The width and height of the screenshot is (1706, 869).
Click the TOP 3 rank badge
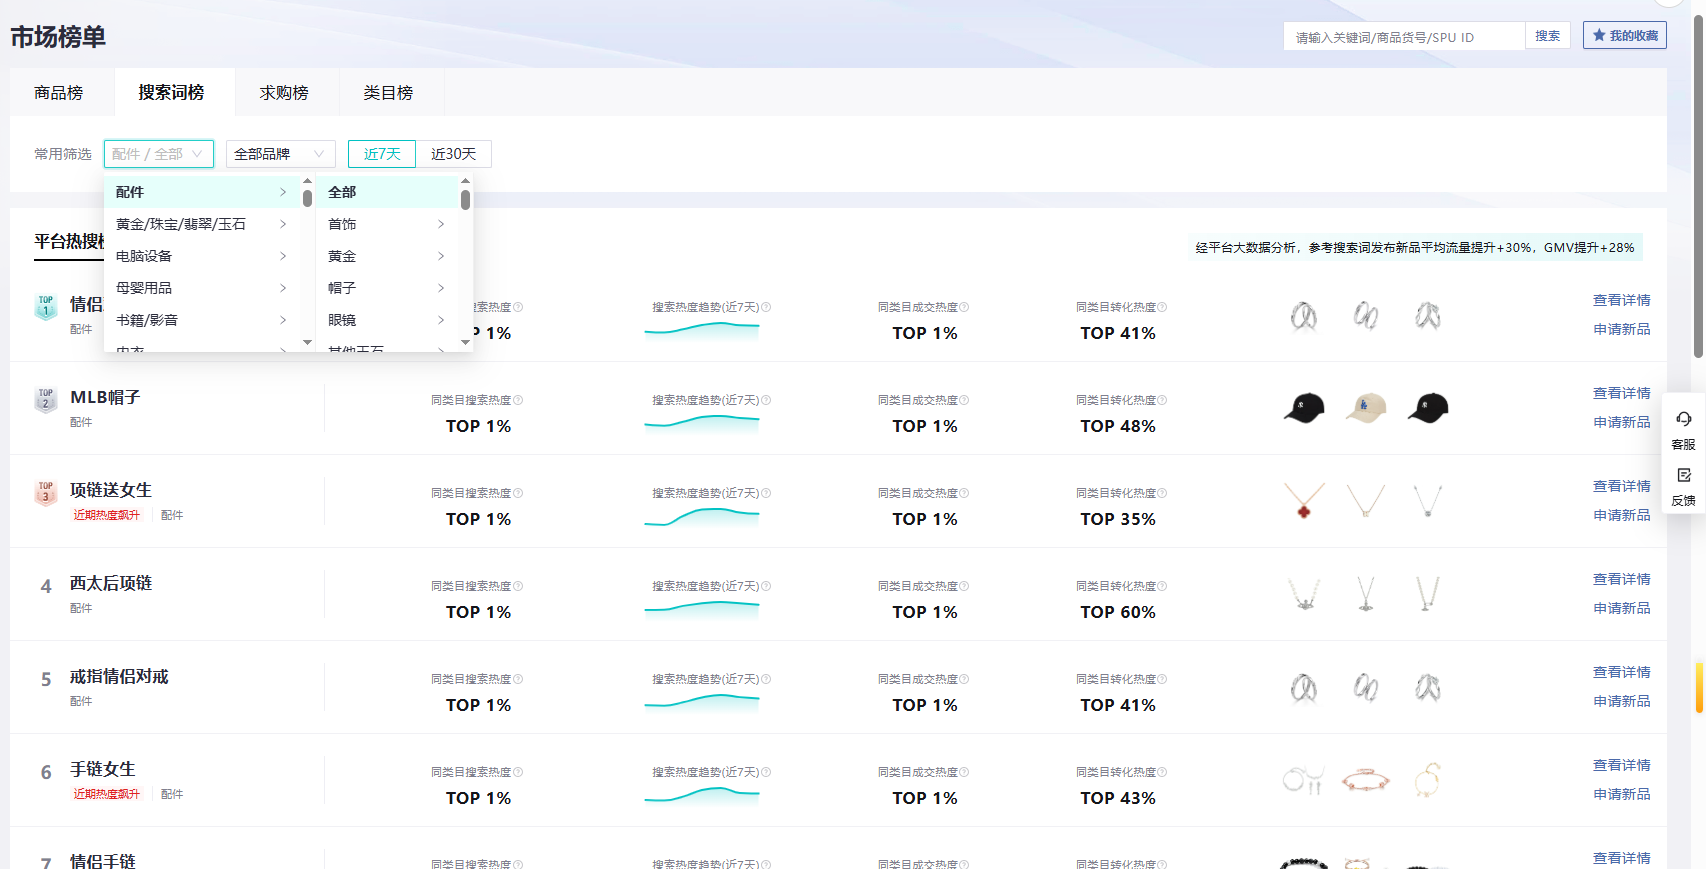coord(46,492)
